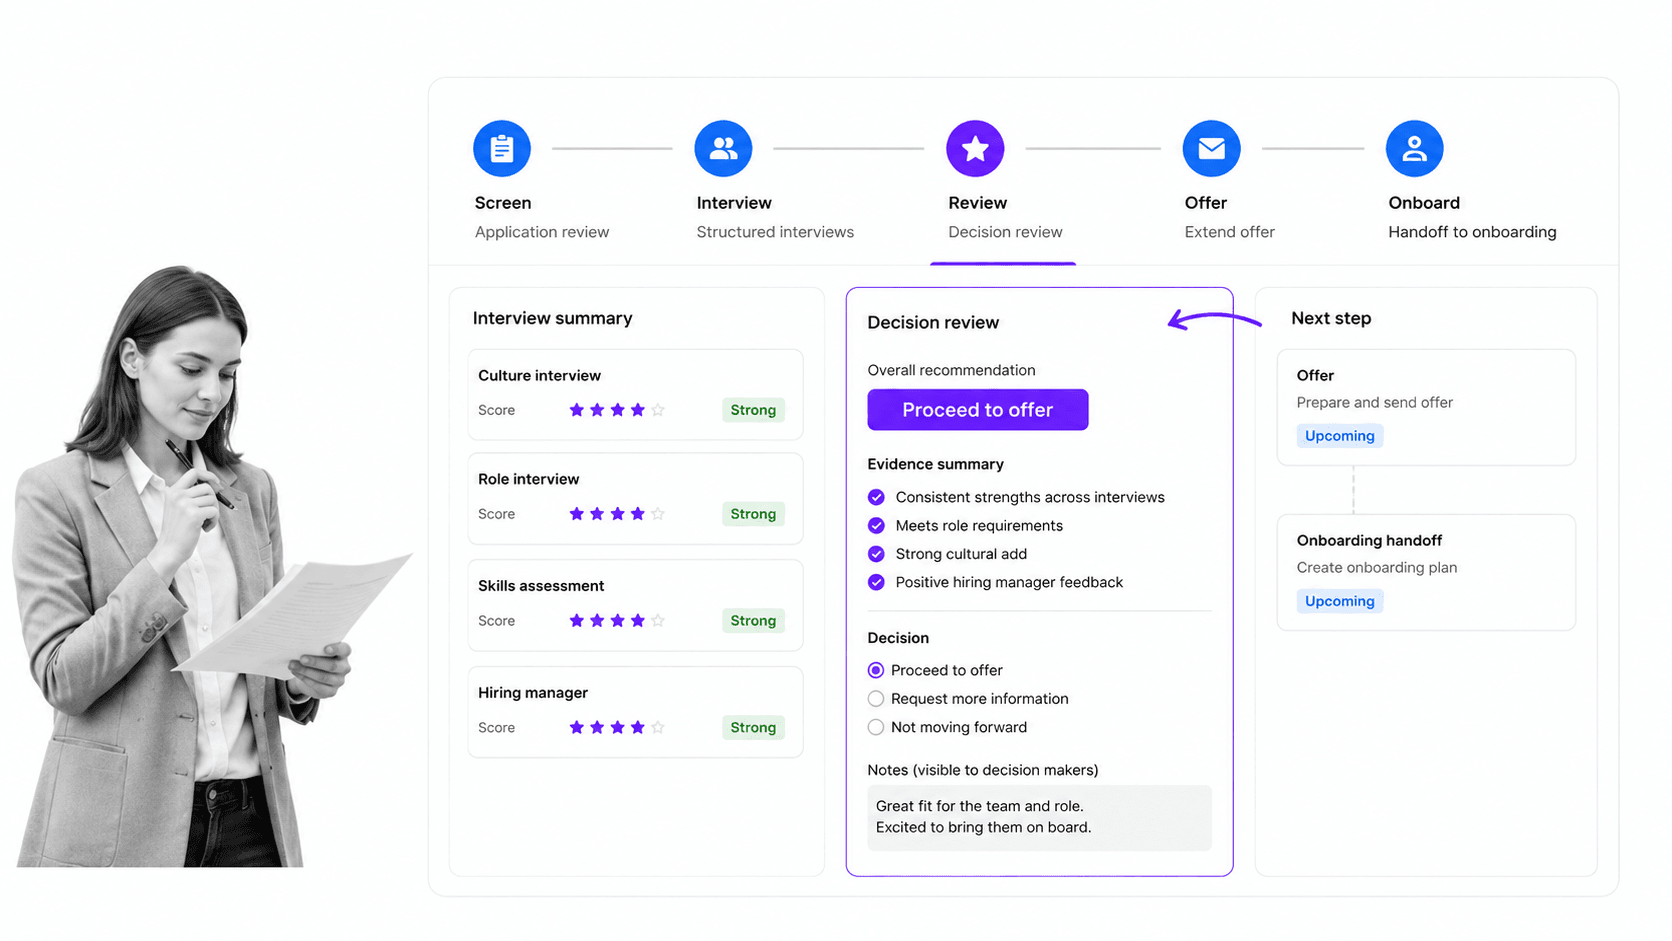1672x941 pixels.
Task: Click the 'Handoff to onboarding' subtitle
Action: click(1472, 232)
